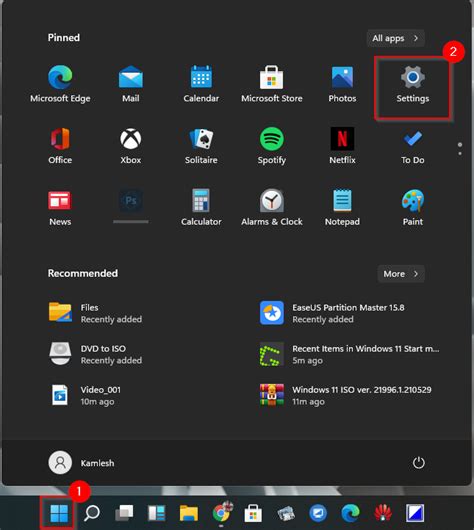Launch the Office app

coord(60,145)
